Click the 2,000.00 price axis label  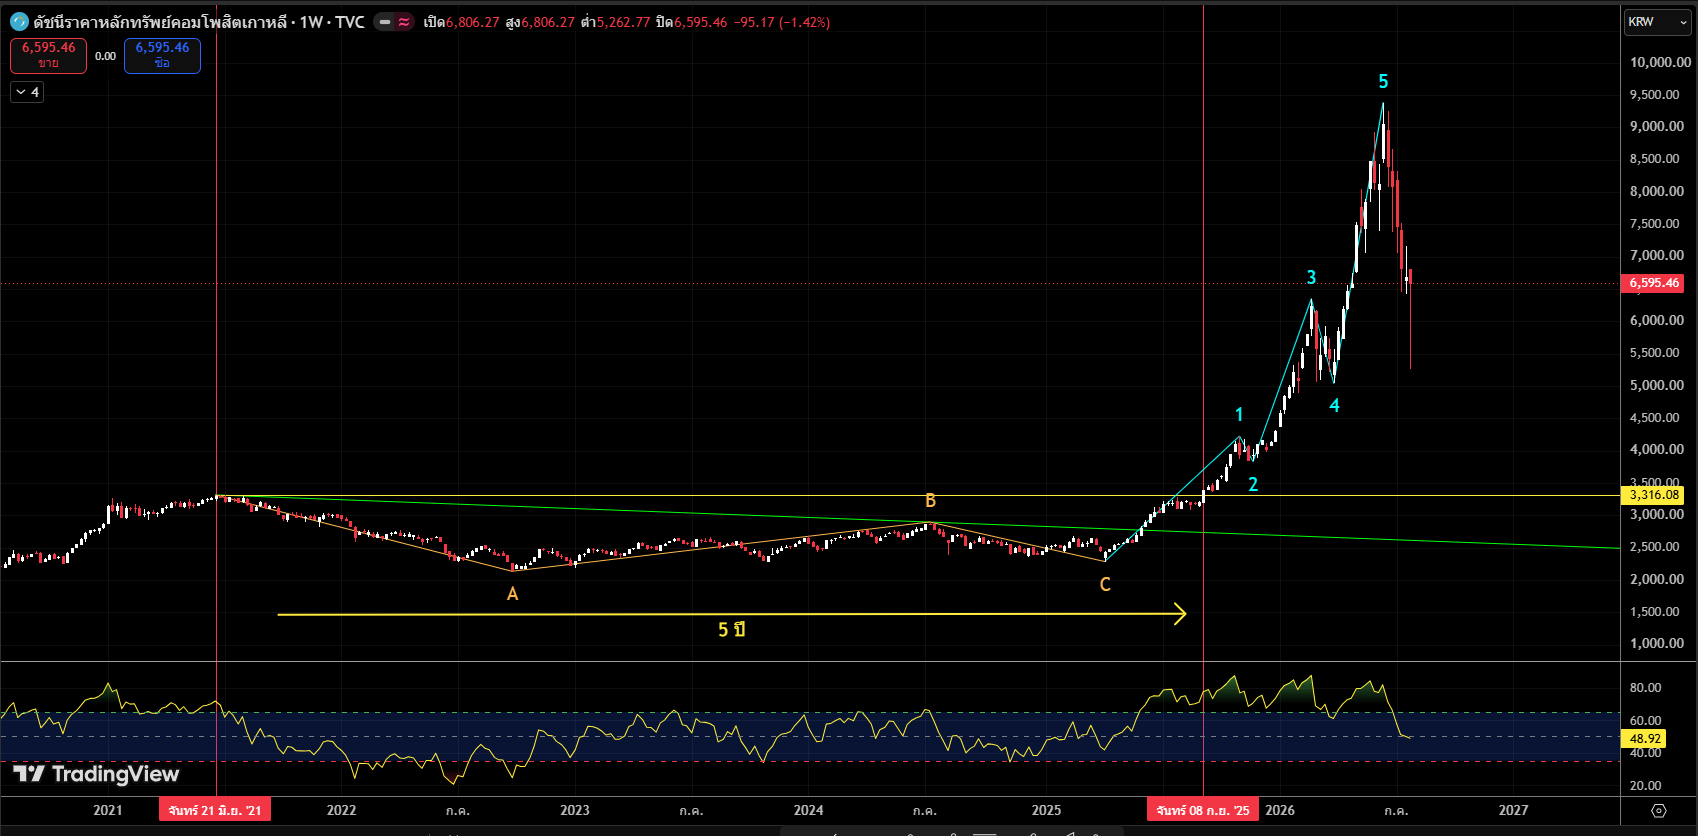click(x=1657, y=579)
